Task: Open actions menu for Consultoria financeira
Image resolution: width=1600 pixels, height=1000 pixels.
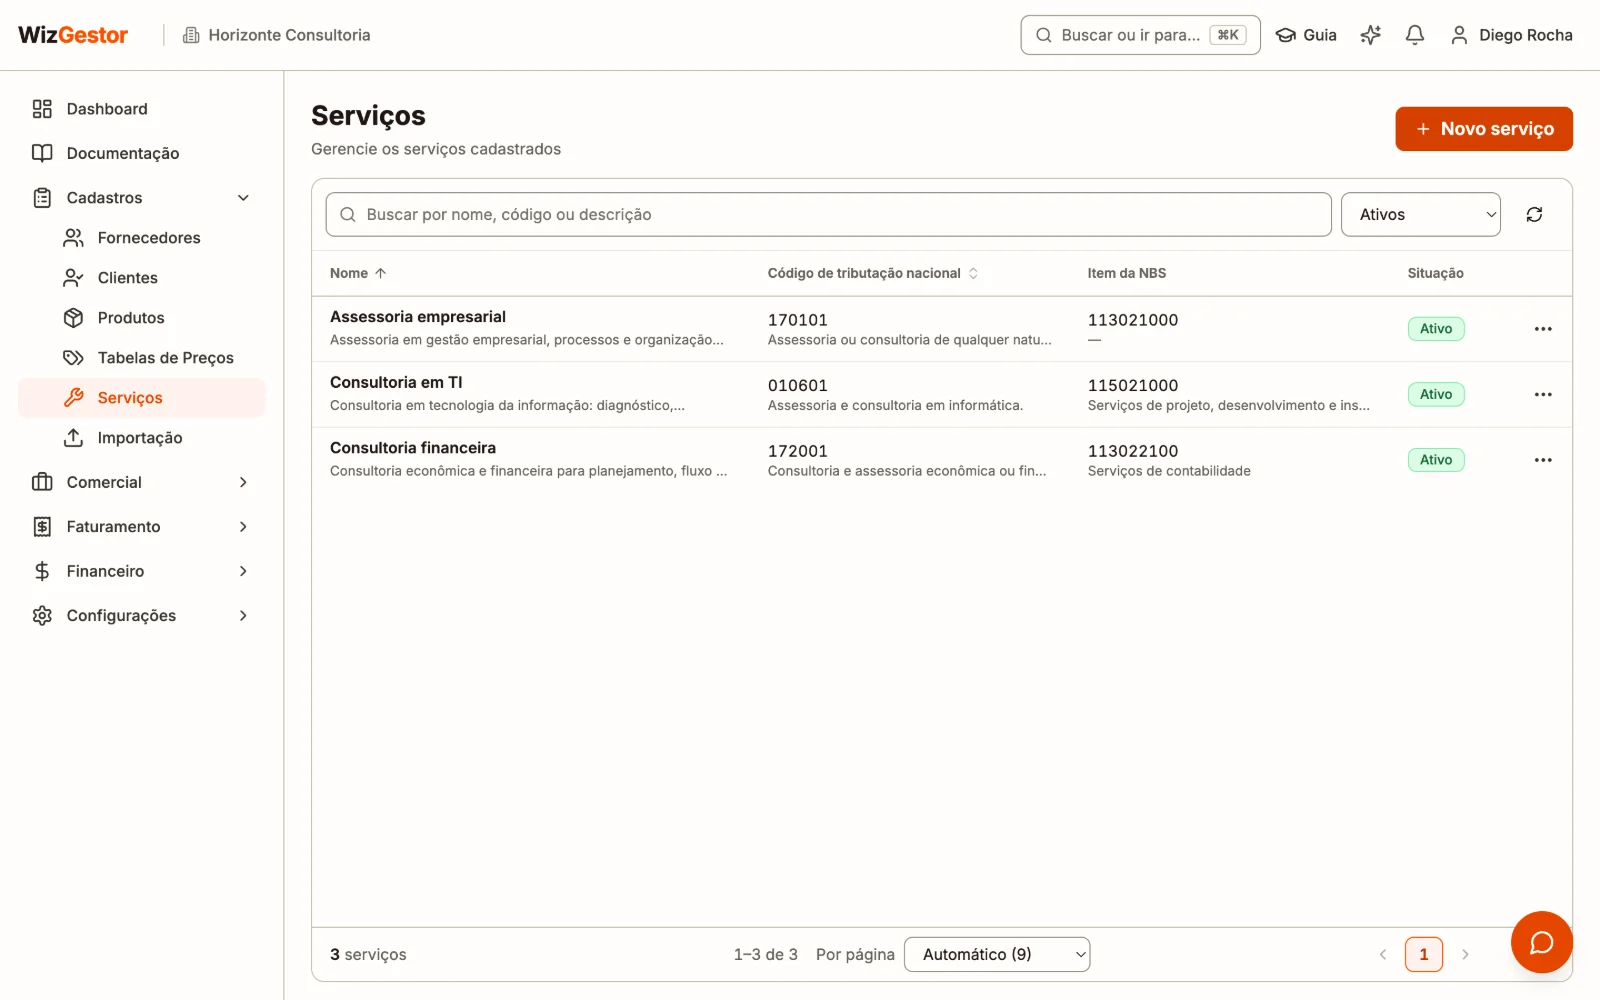Action: click(1543, 460)
